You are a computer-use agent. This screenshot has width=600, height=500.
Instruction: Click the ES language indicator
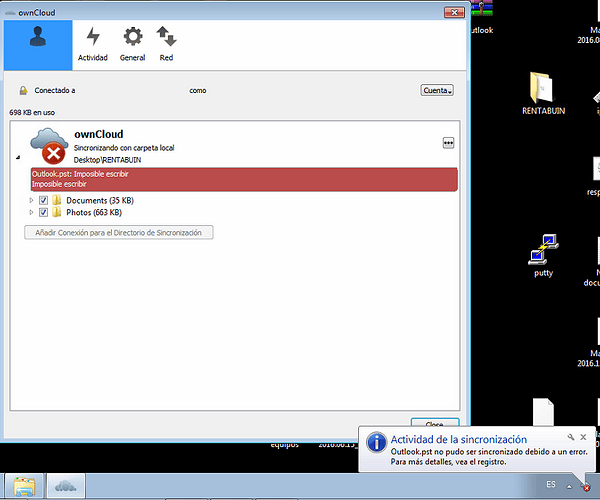pos(551,485)
